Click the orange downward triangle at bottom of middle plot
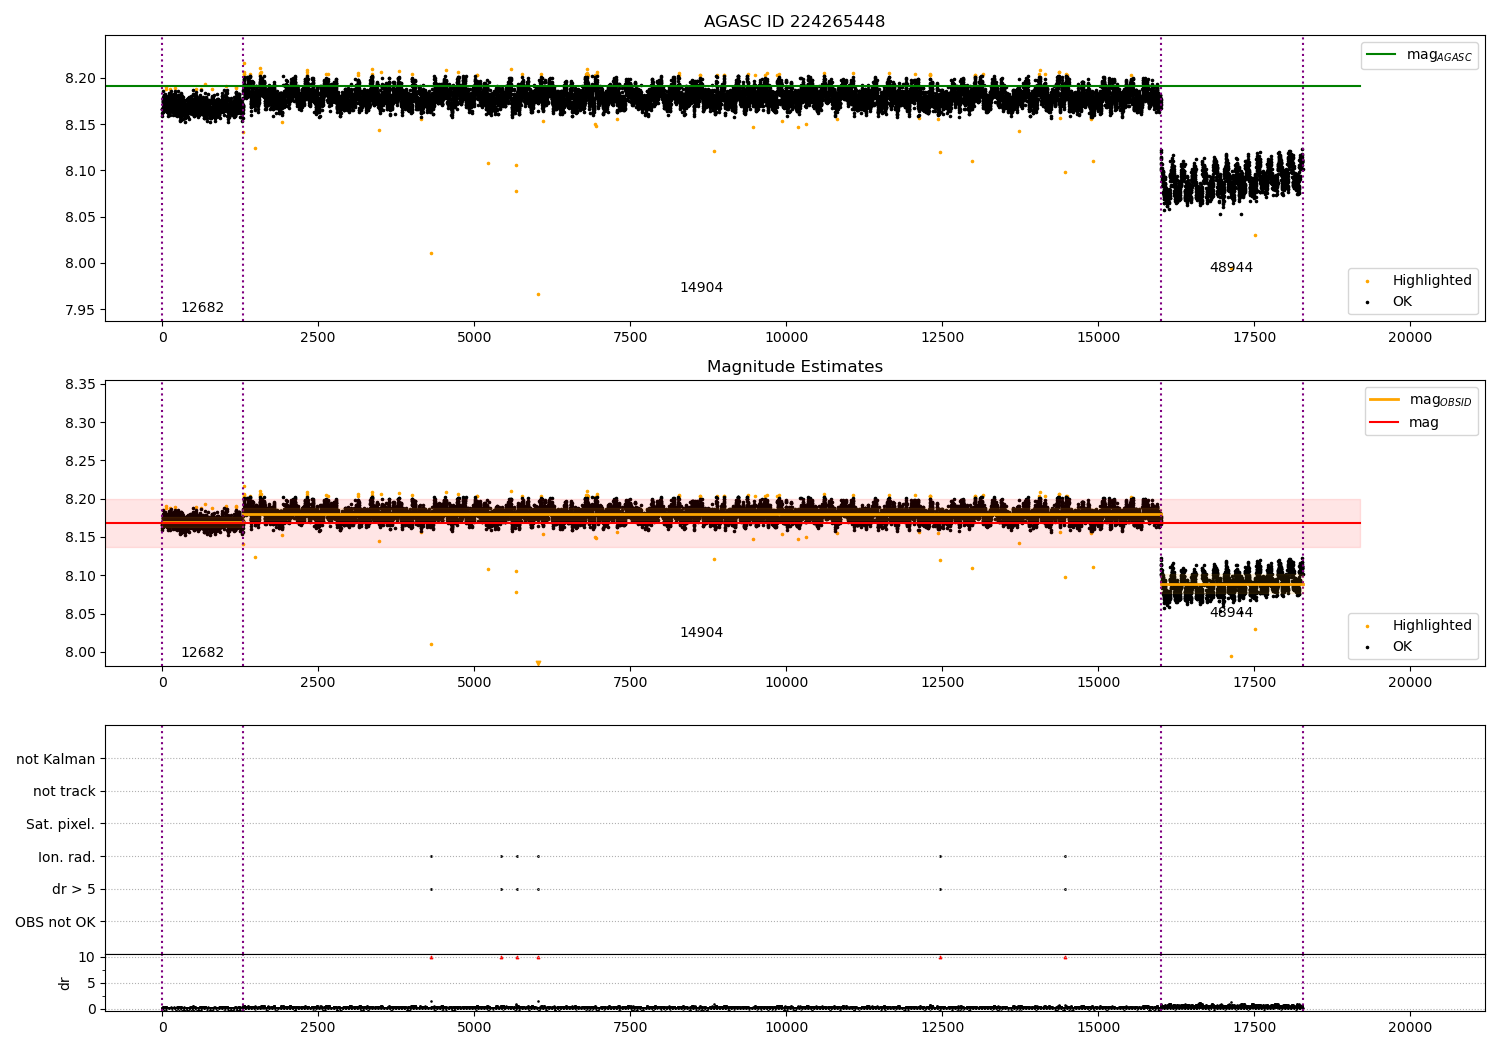The image size is (1500, 1050). [538, 663]
